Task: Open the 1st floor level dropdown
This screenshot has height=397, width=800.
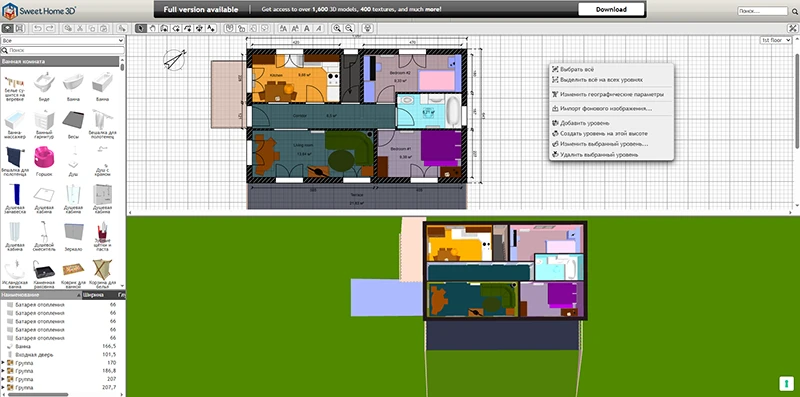Action: point(776,40)
